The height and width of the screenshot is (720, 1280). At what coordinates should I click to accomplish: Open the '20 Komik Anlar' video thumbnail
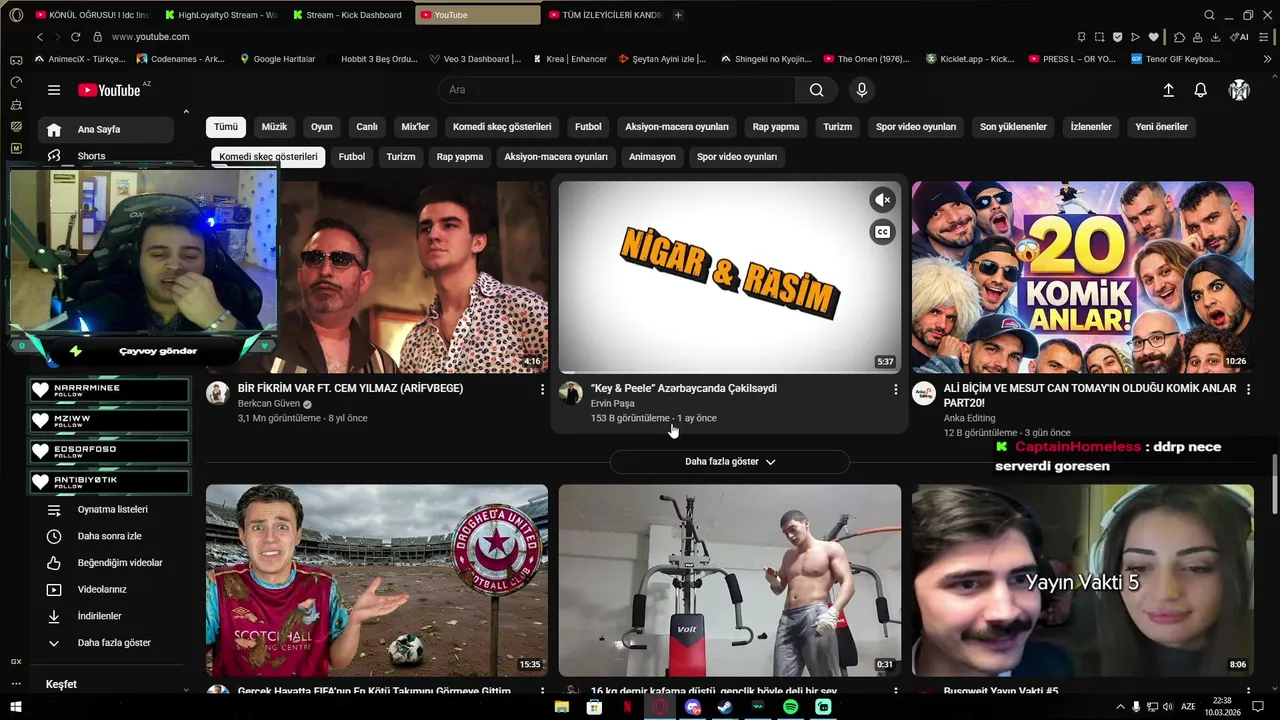tap(1083, 277)
